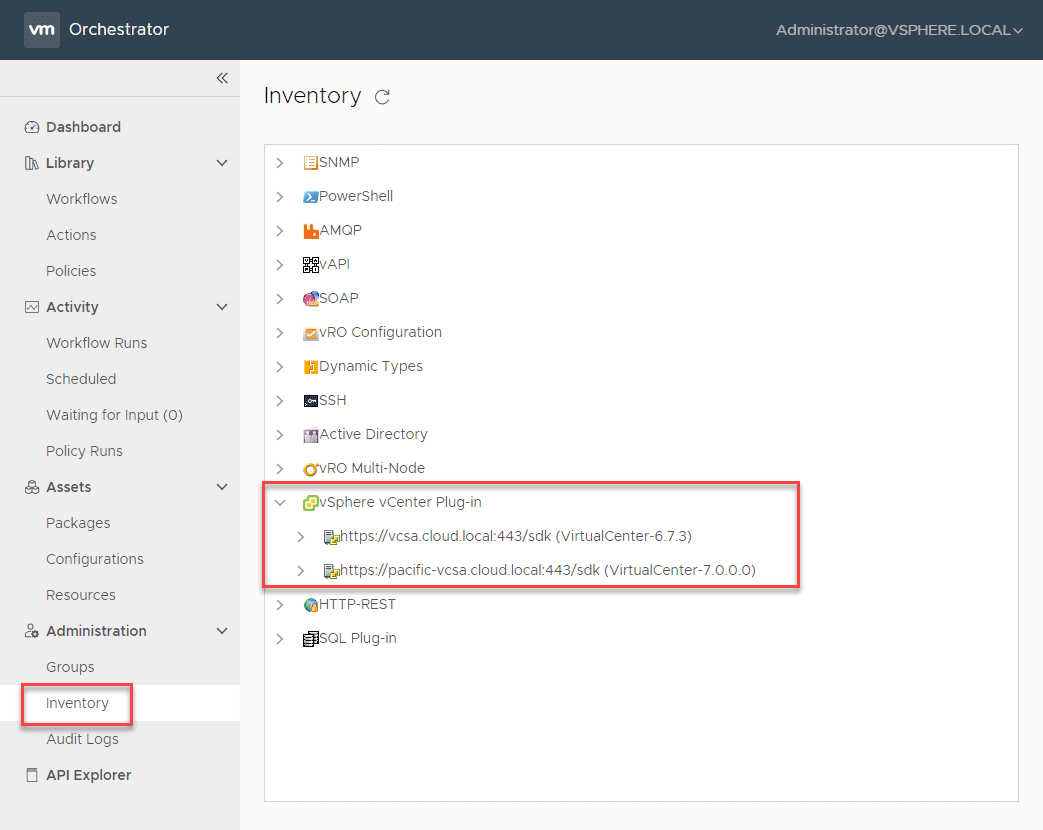The width and height of the screenshot is (1043, 830).
Task: Collapse the vSphere vCenter Plug-in node
Action: [x=280, y=502]
